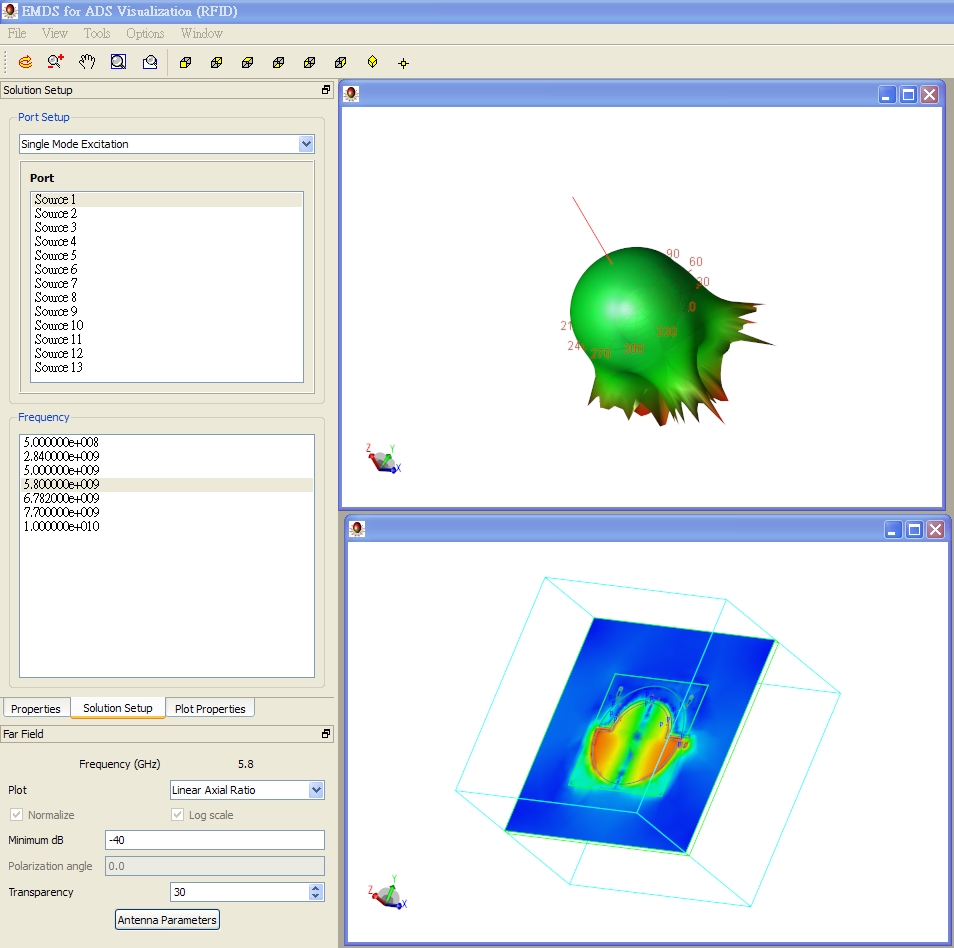Open the Tools menu

coord(97,33)
